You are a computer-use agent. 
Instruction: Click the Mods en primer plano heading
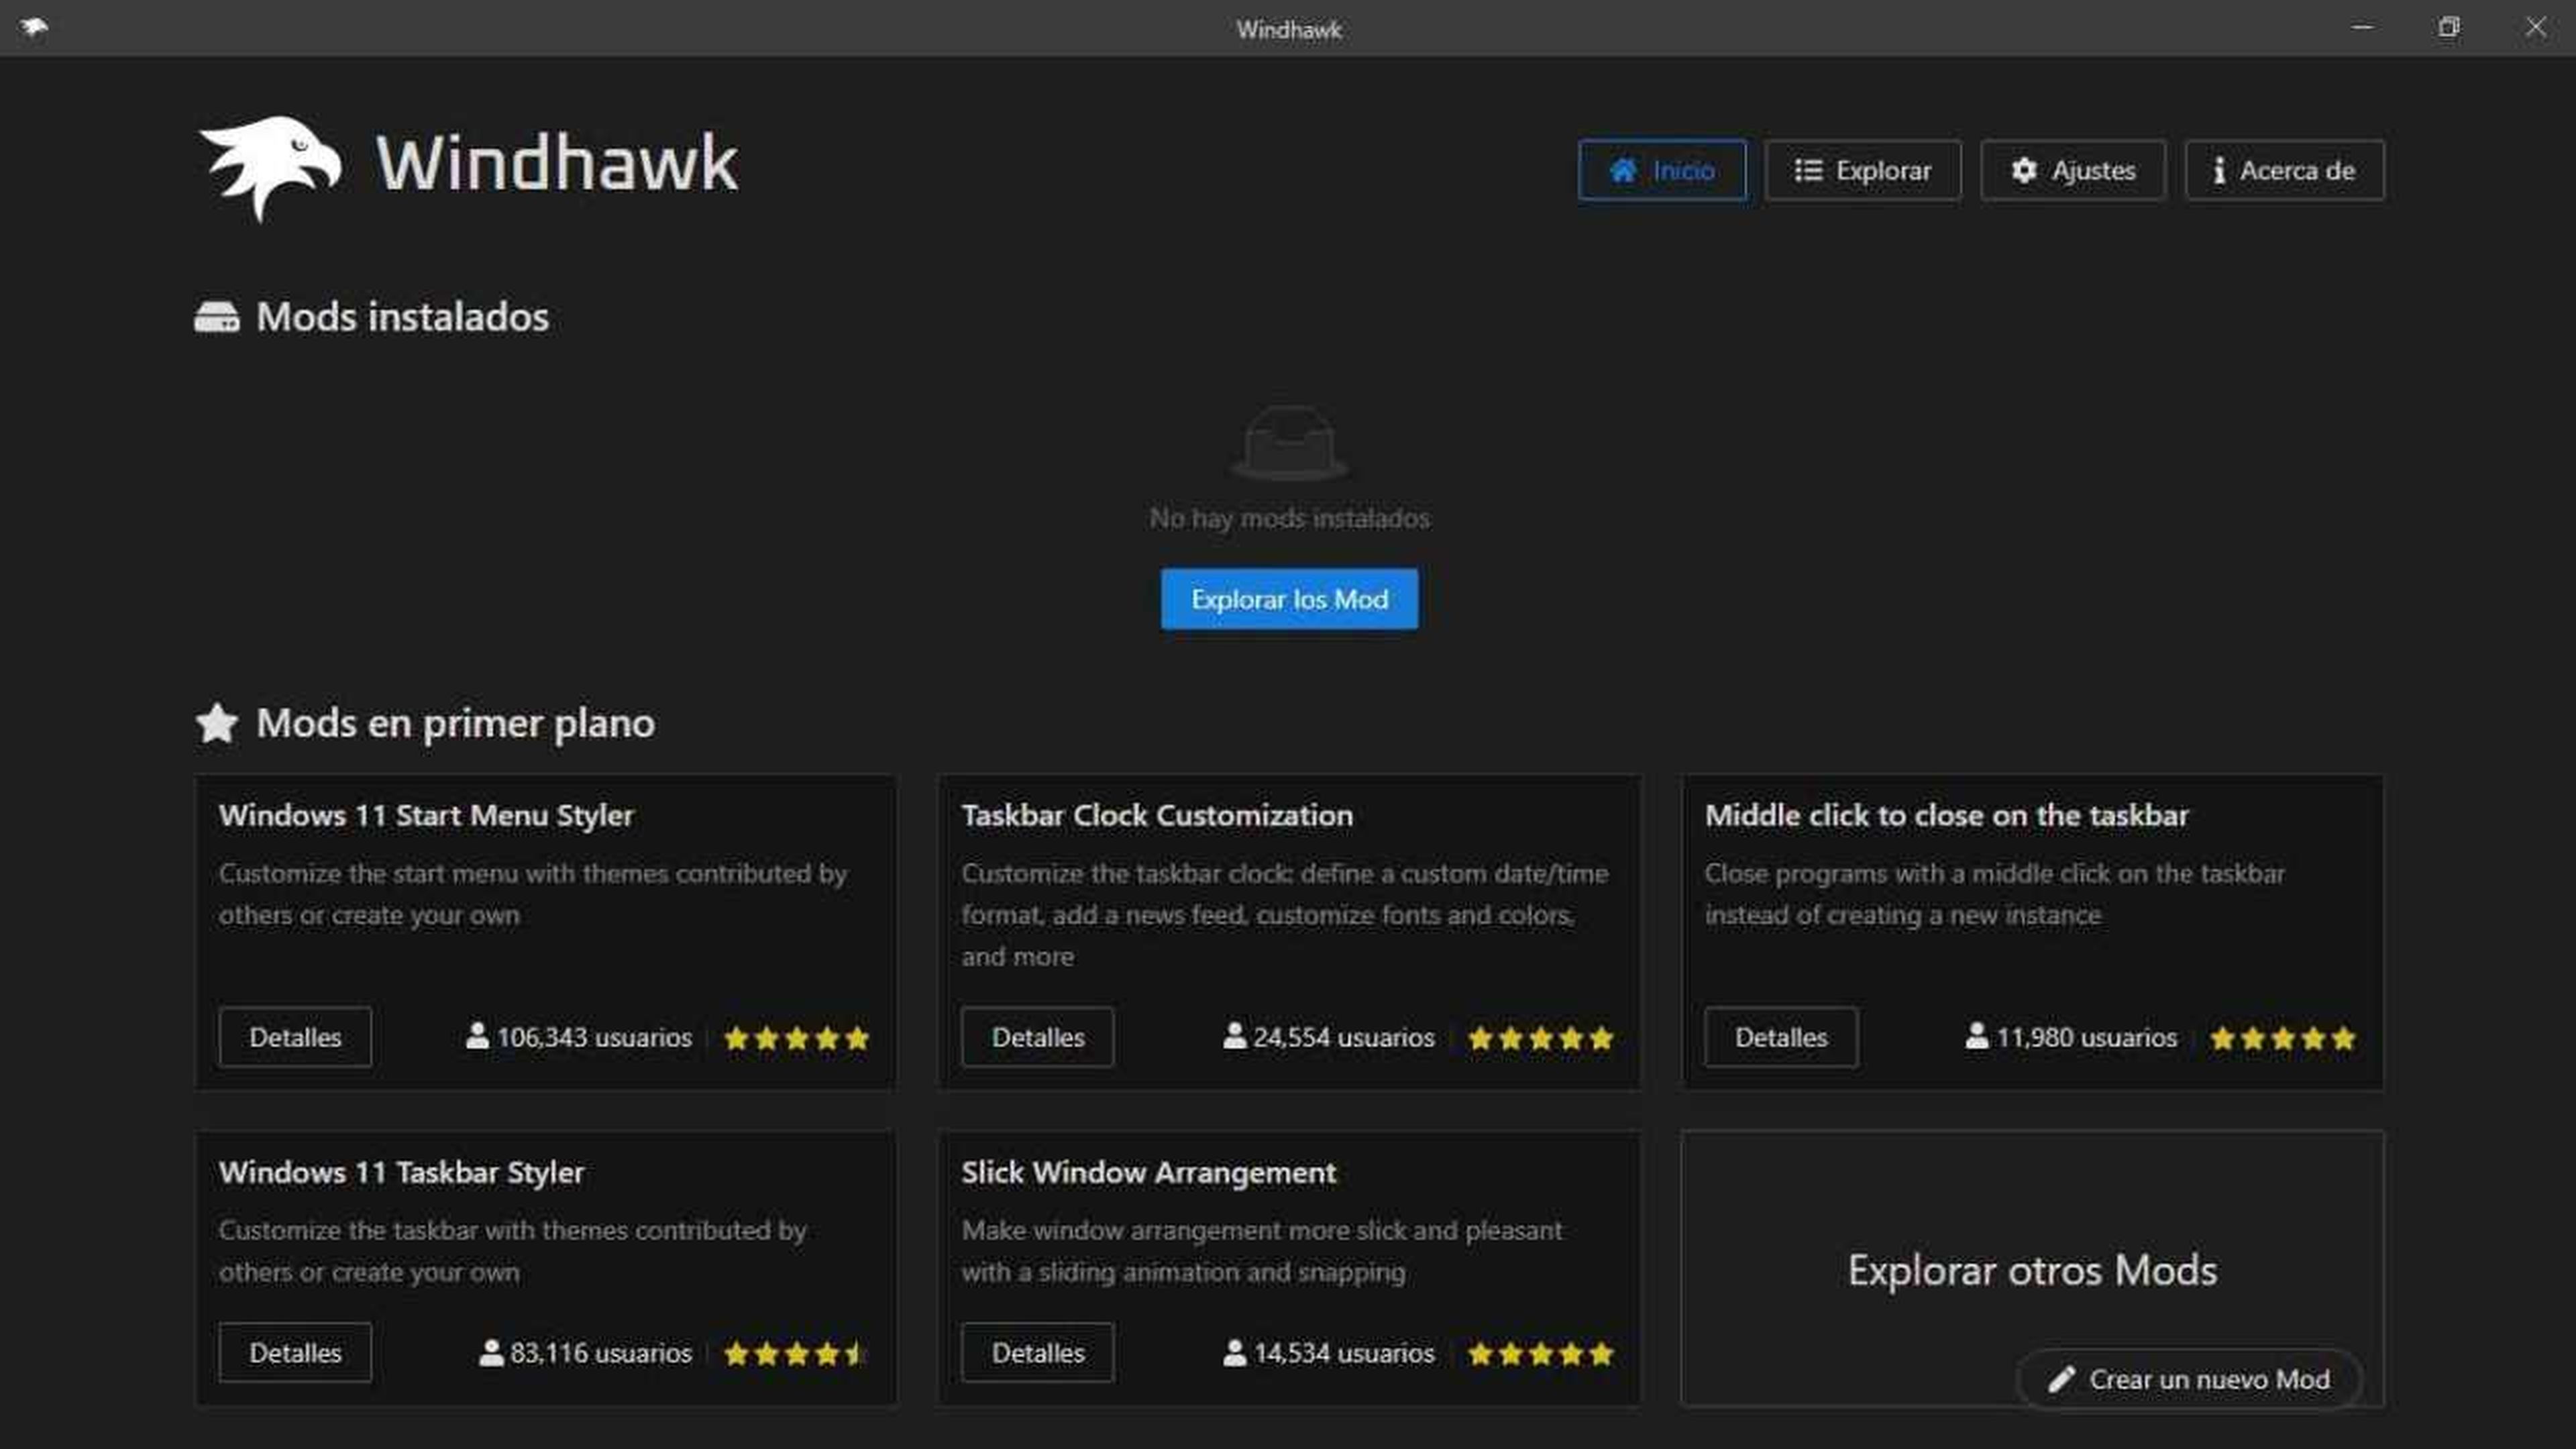pos(455,723)
